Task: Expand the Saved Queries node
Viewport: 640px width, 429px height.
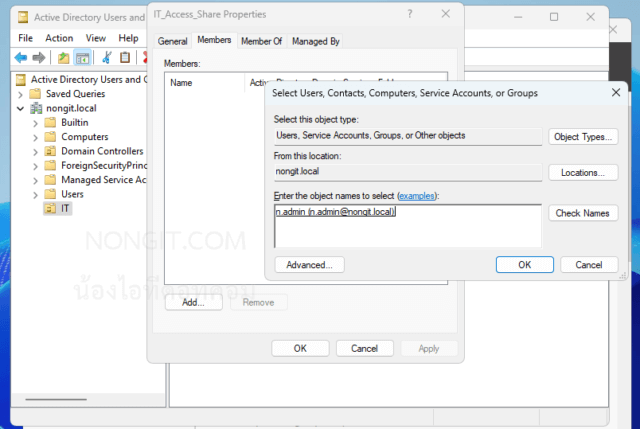Action: pyautogui.click(x=20, y=95)
